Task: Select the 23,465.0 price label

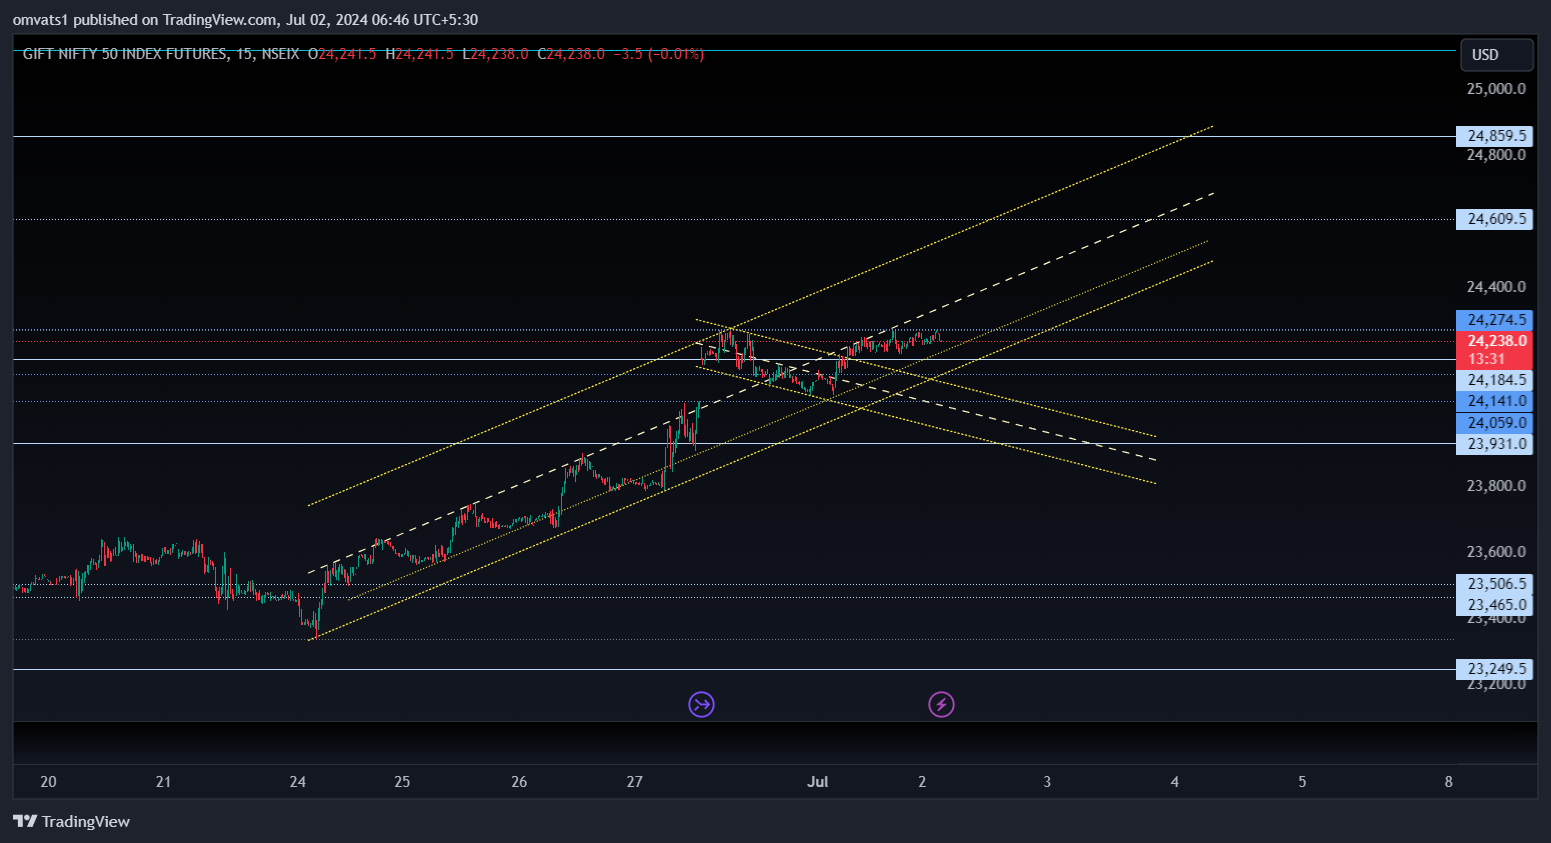Action: (1495, 605)
